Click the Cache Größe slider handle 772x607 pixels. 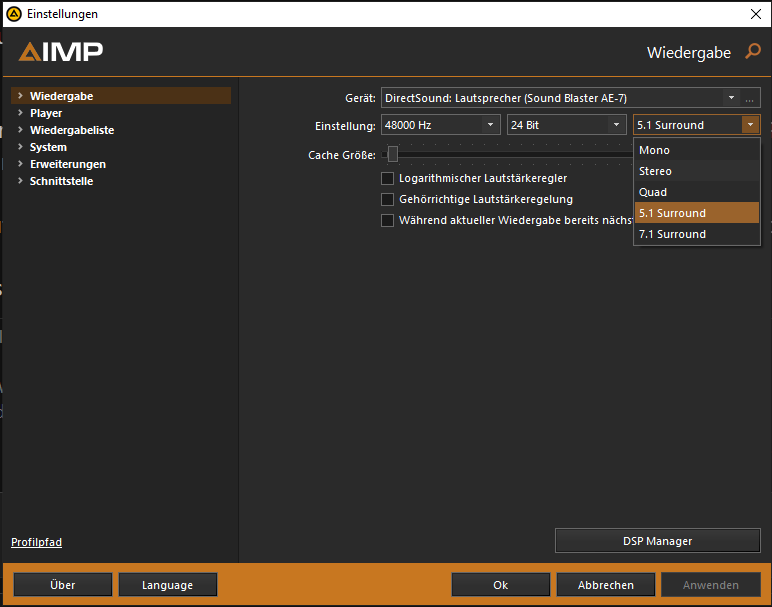(x=392, y=154)
